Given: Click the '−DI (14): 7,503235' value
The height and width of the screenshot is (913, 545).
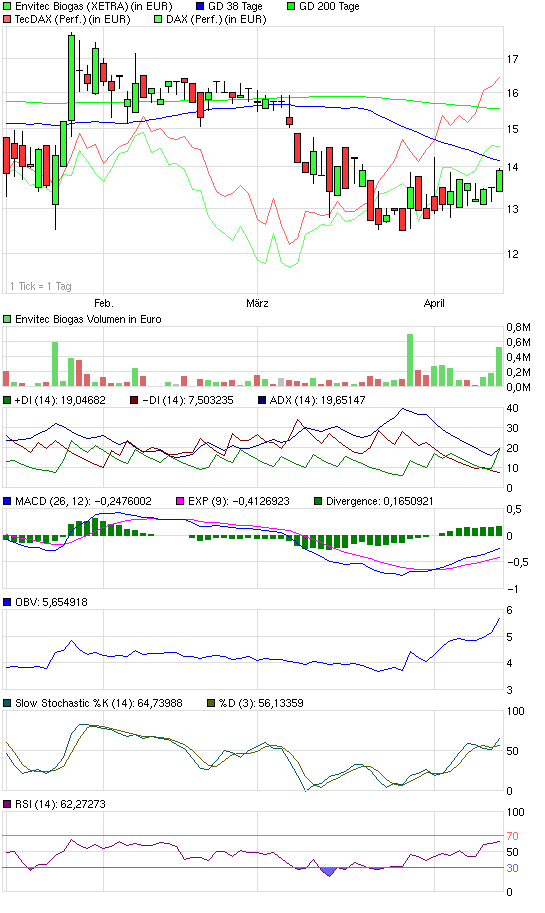Looking at the screenshot, I should click(187, 400).
